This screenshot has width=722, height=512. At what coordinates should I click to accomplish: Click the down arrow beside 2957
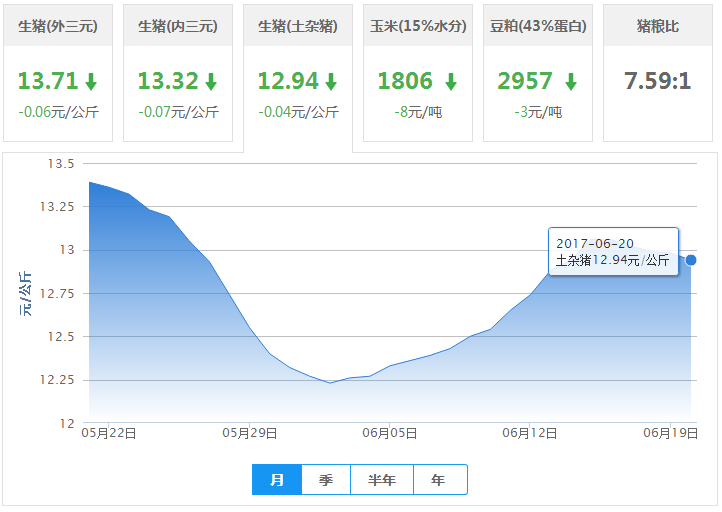pyautogui.click(x=571, y=82)
